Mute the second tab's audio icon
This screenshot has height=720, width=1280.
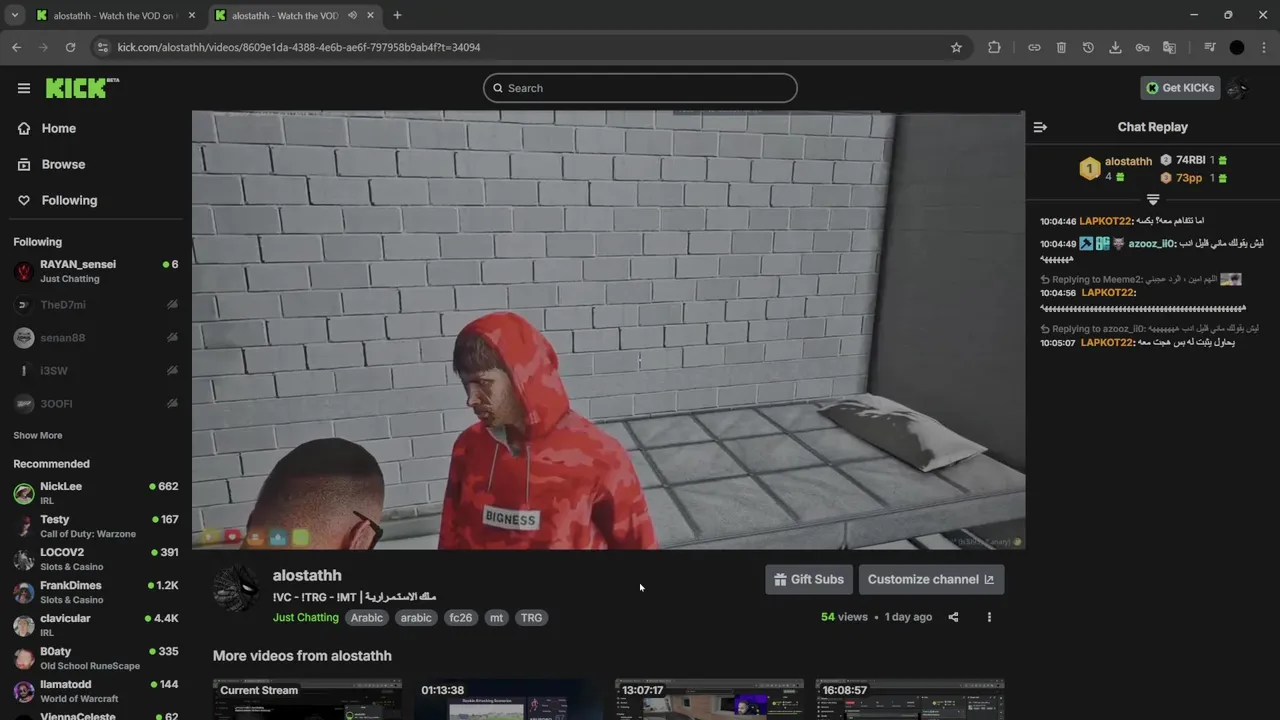(x=352, y=15)
